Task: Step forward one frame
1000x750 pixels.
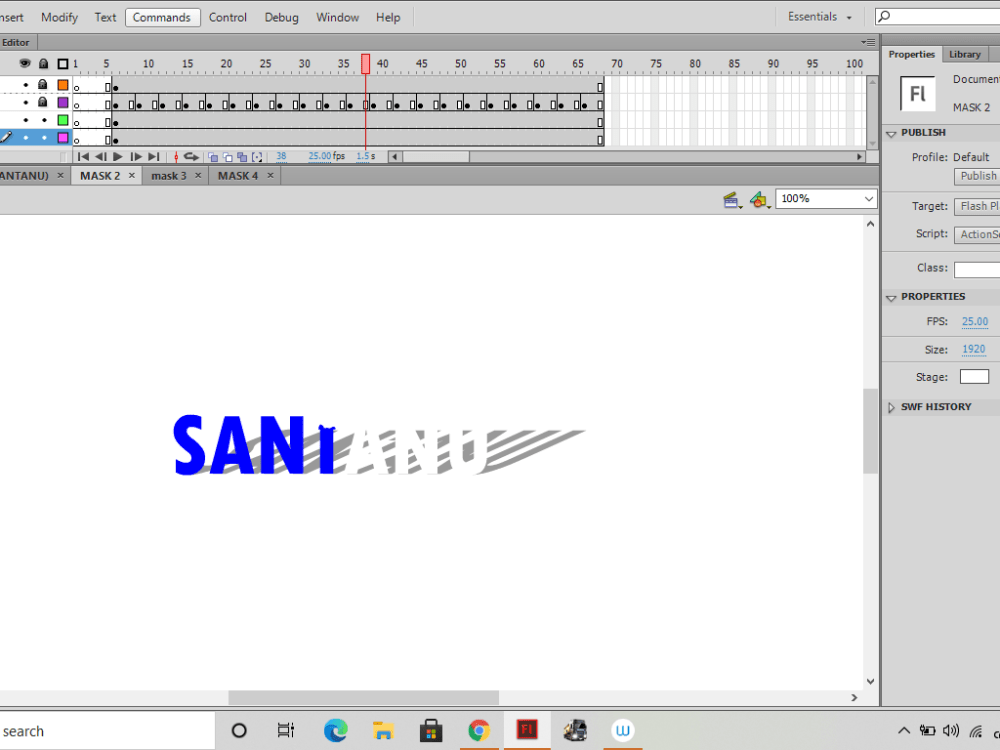Action: click(x=135, y=156)
